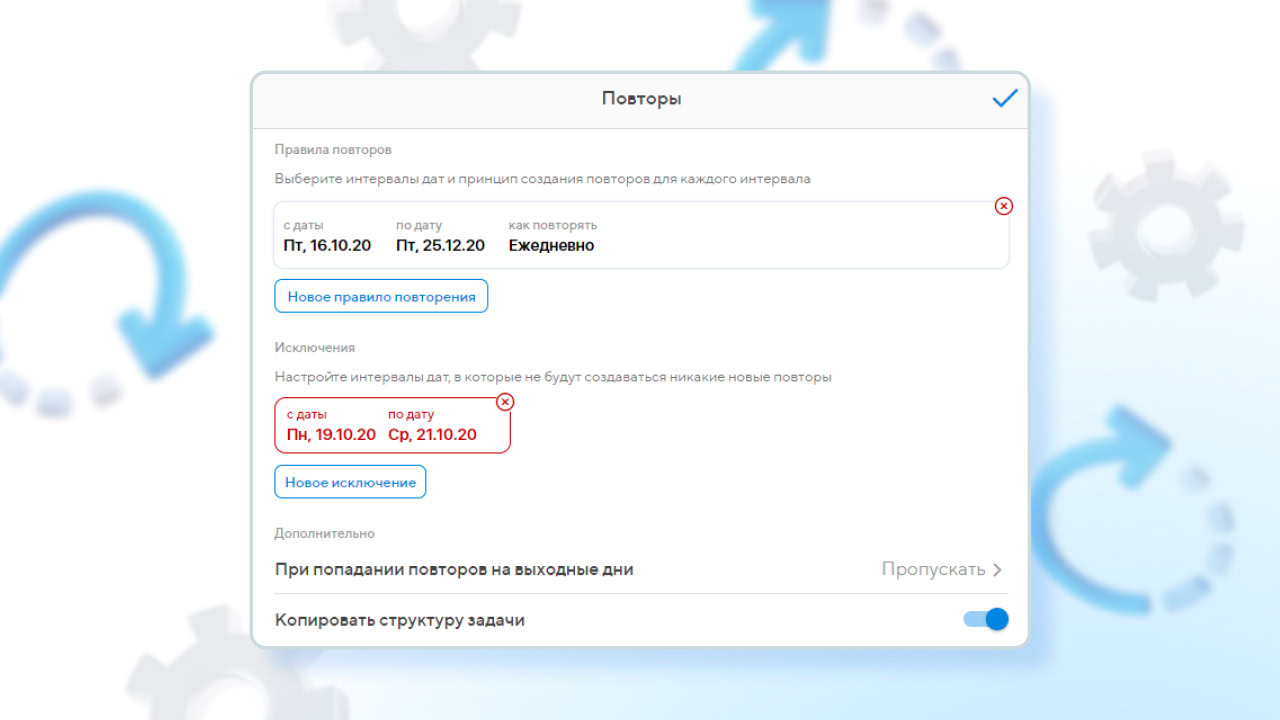Open the Ежедневно repeat frequency selector
The height and width of the screenshot is (720, 1280).
tap(551, 245)
